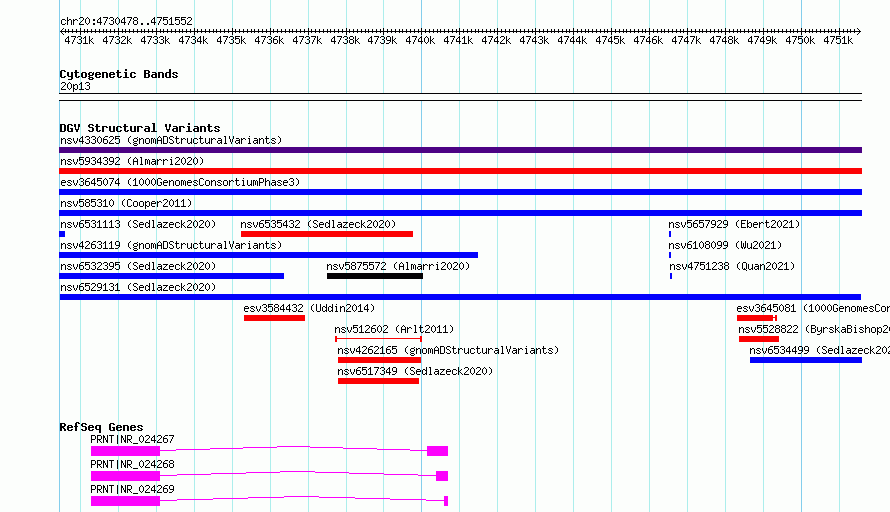Click the nsv6529131 Sedlazeck2020 label
This screenshot has width=890, height=512.
pos(138,287)
